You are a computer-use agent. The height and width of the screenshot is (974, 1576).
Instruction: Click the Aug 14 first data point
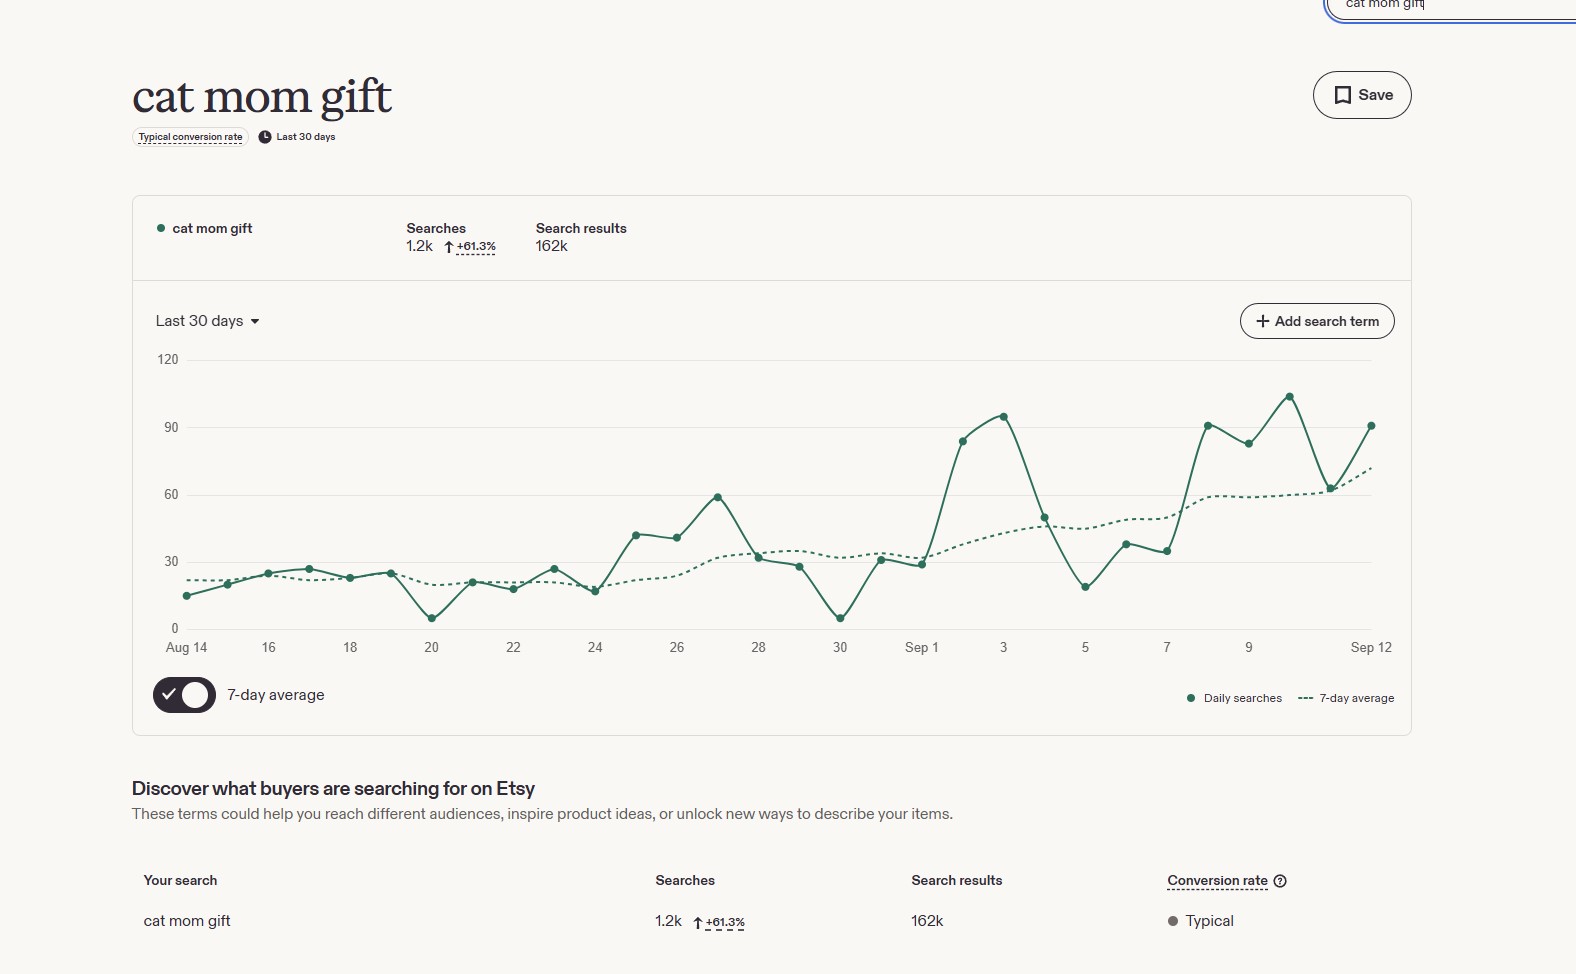[187, 596]
